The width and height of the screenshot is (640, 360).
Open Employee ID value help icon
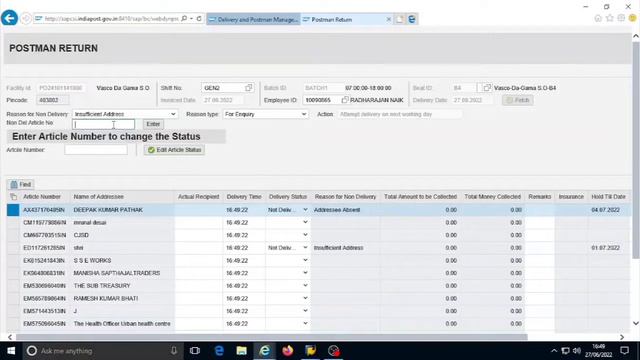345,100
